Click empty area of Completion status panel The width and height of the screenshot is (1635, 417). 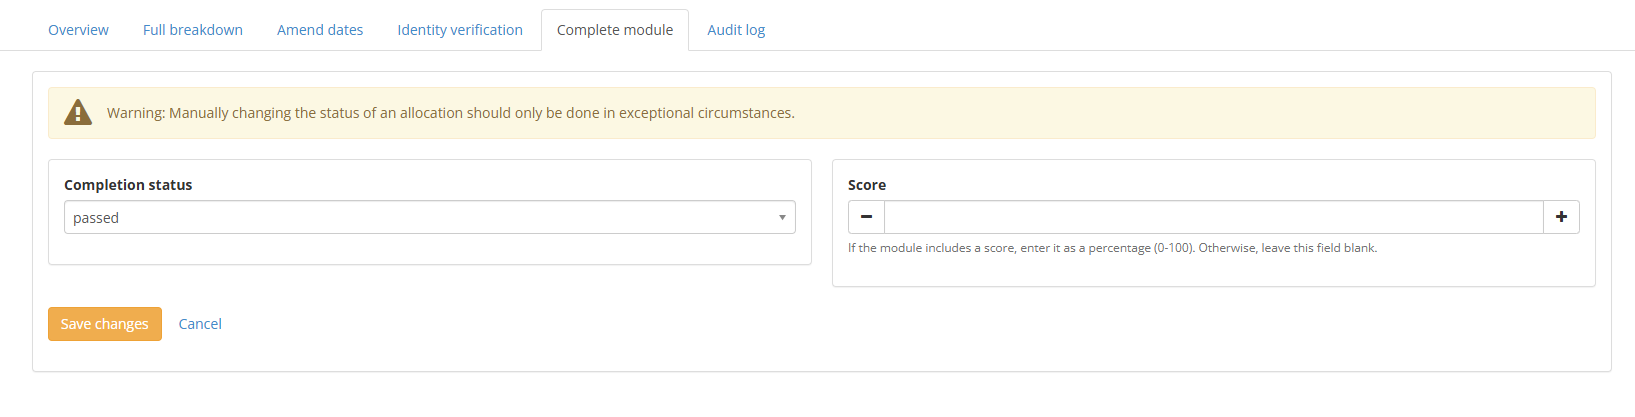(430, 250)
